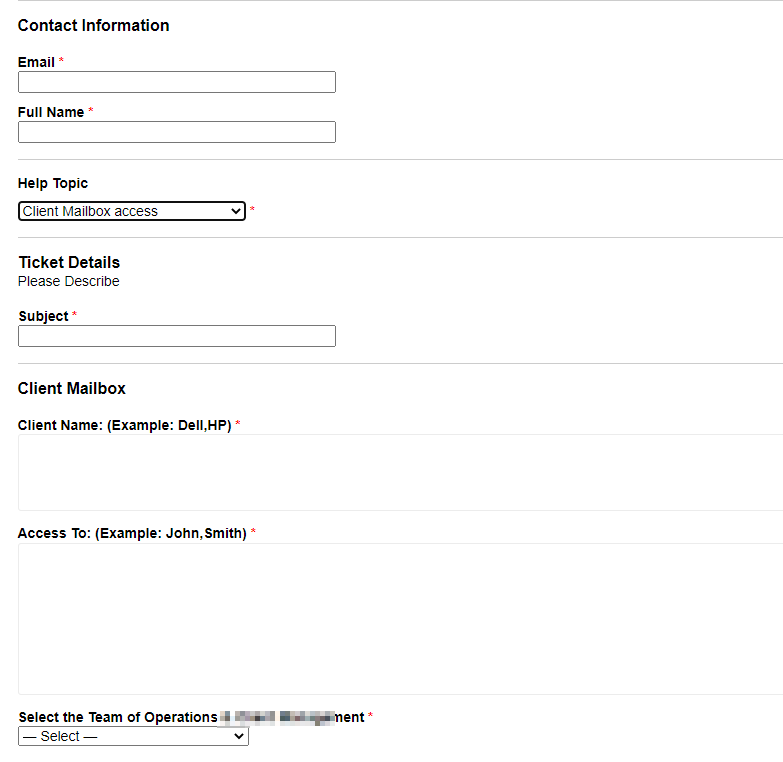This screenshot has width=783, height=762.
Task: Click the Client Mailbox section heading
Action: (x=72, y=388)
